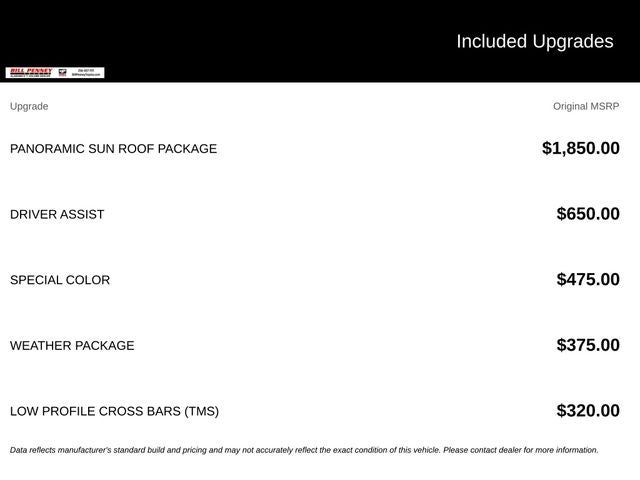Click the Original MSRP column header
The image size is (640, 480).
point(586,106)
